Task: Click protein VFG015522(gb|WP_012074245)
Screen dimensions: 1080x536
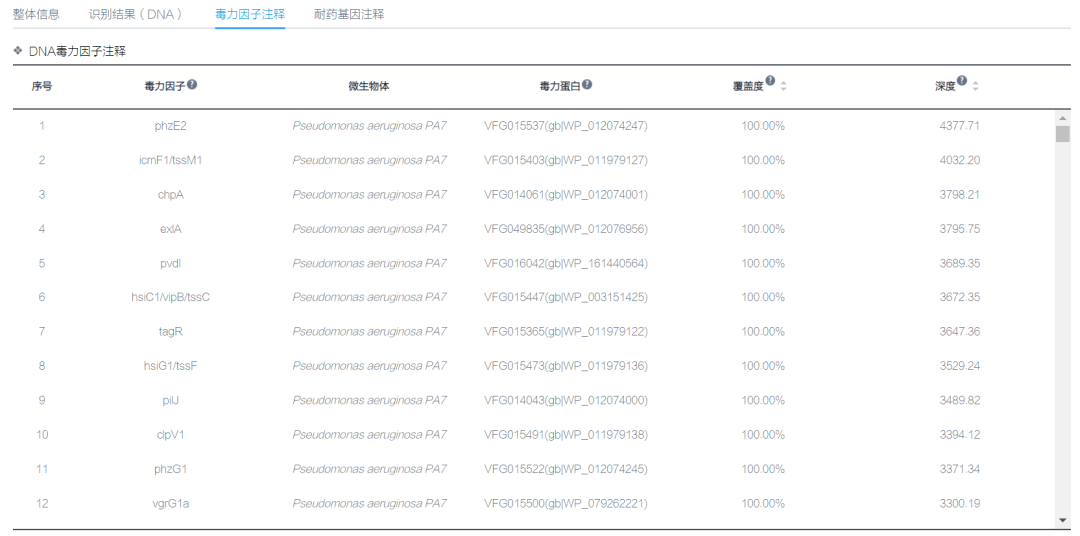Action: click(565, 469)
